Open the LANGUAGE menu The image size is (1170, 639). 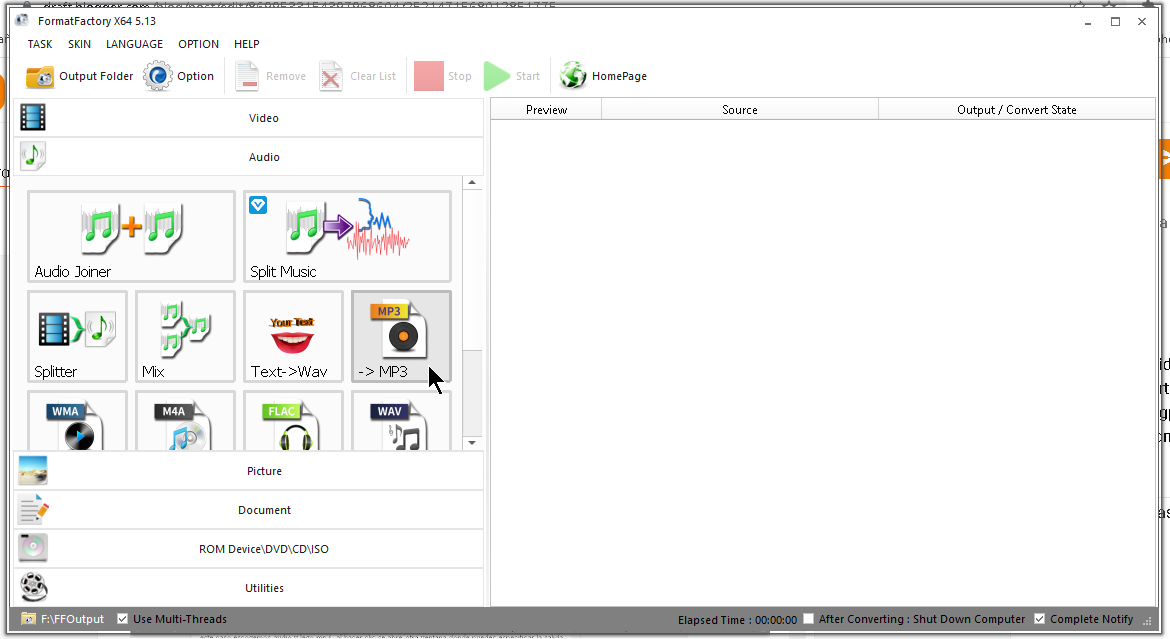pyautogui.click(x=134, y=44)
